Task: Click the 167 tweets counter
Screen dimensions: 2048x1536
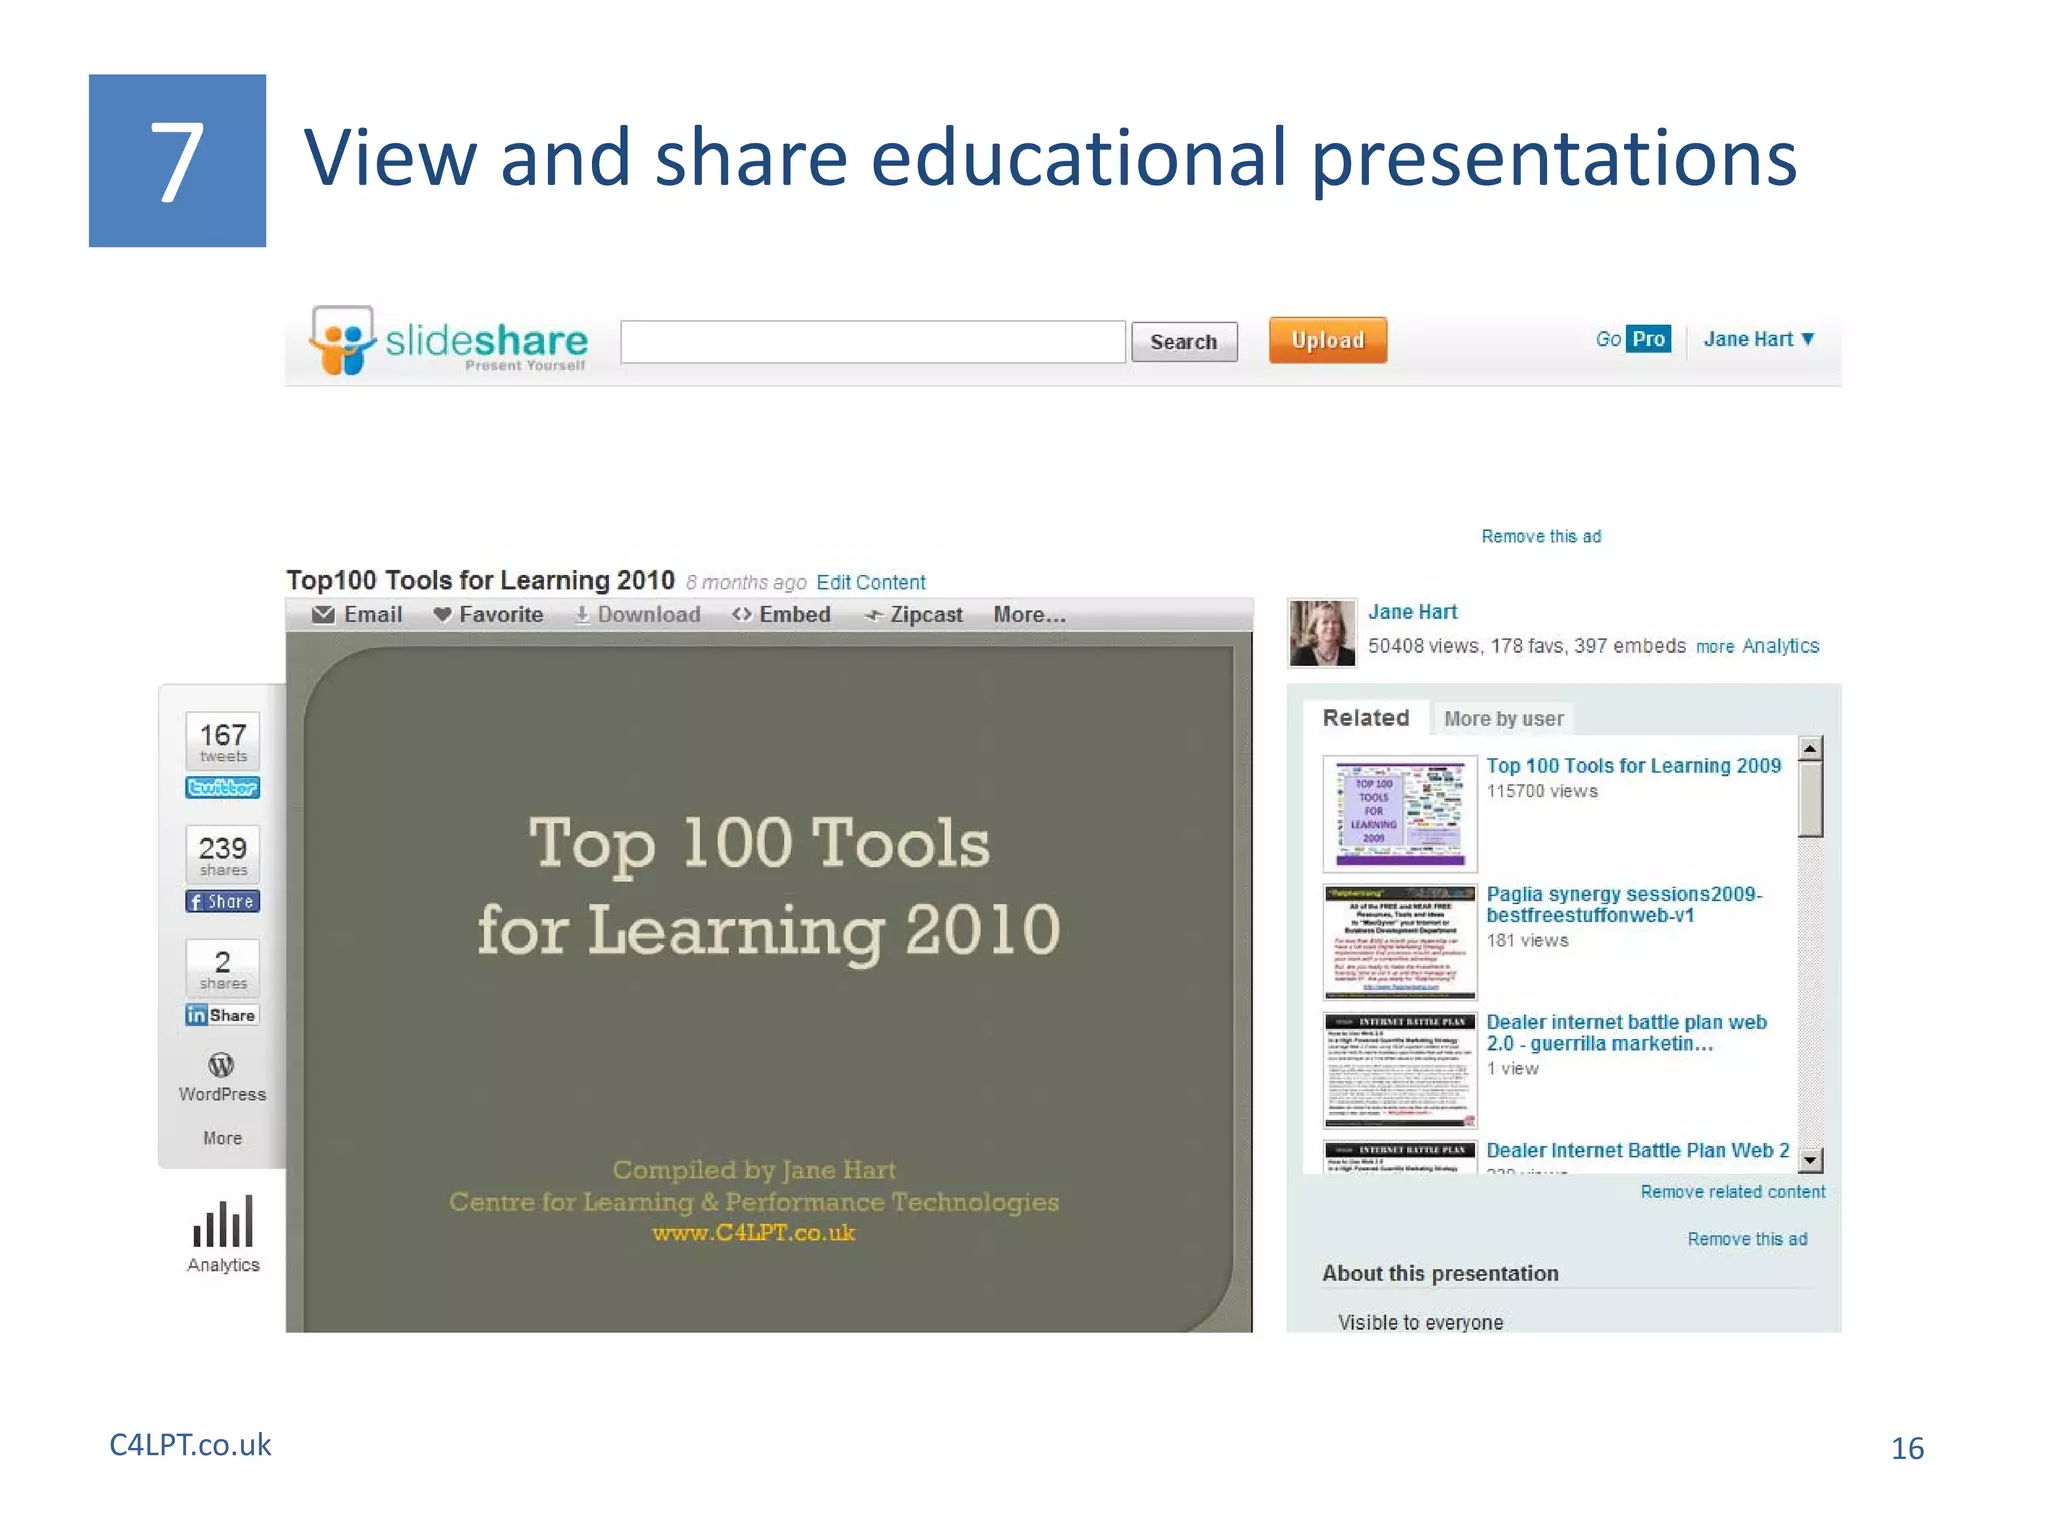Action: pos(222,741)
